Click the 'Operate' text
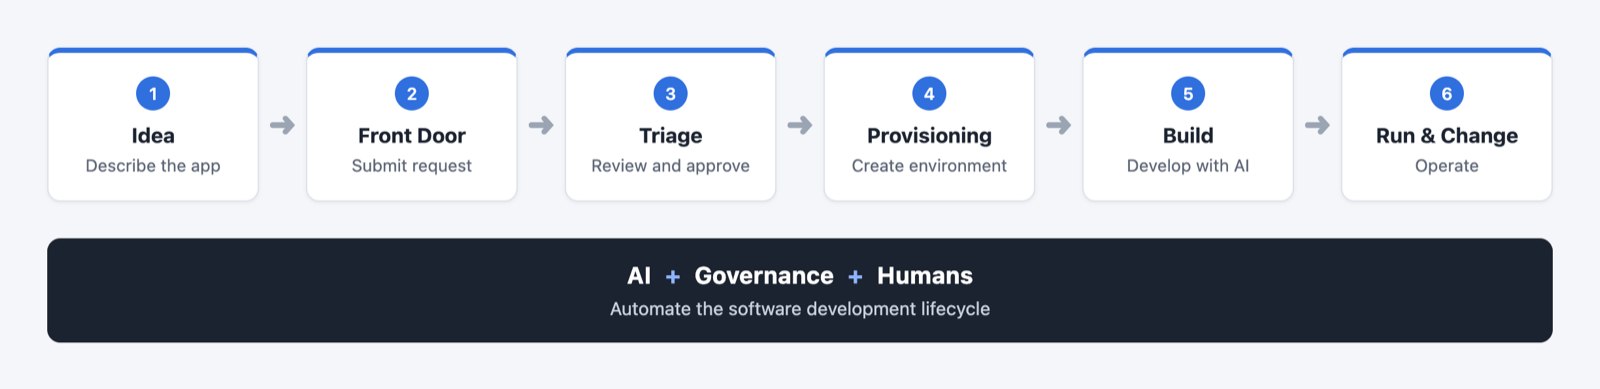The width and height of the screenshot is (1600, 389). [x=1447, y=166]
